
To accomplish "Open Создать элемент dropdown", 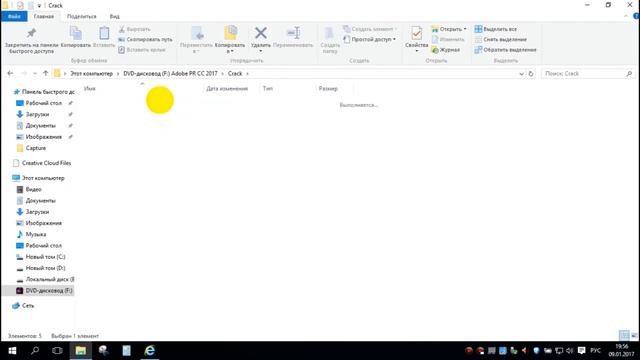I will [370, 29].
